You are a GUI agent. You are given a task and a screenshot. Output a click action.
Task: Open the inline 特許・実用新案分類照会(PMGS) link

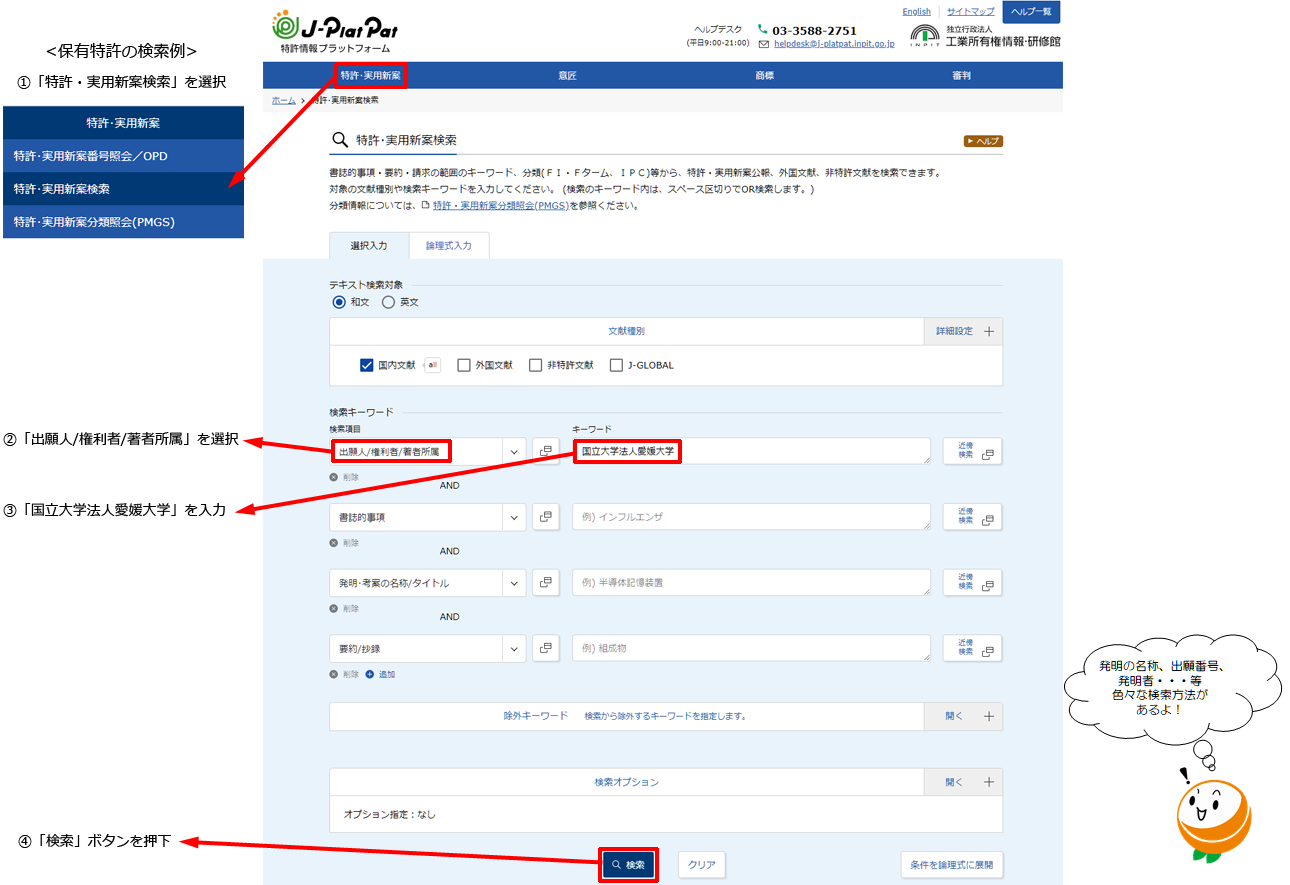(x=500, y=205)
